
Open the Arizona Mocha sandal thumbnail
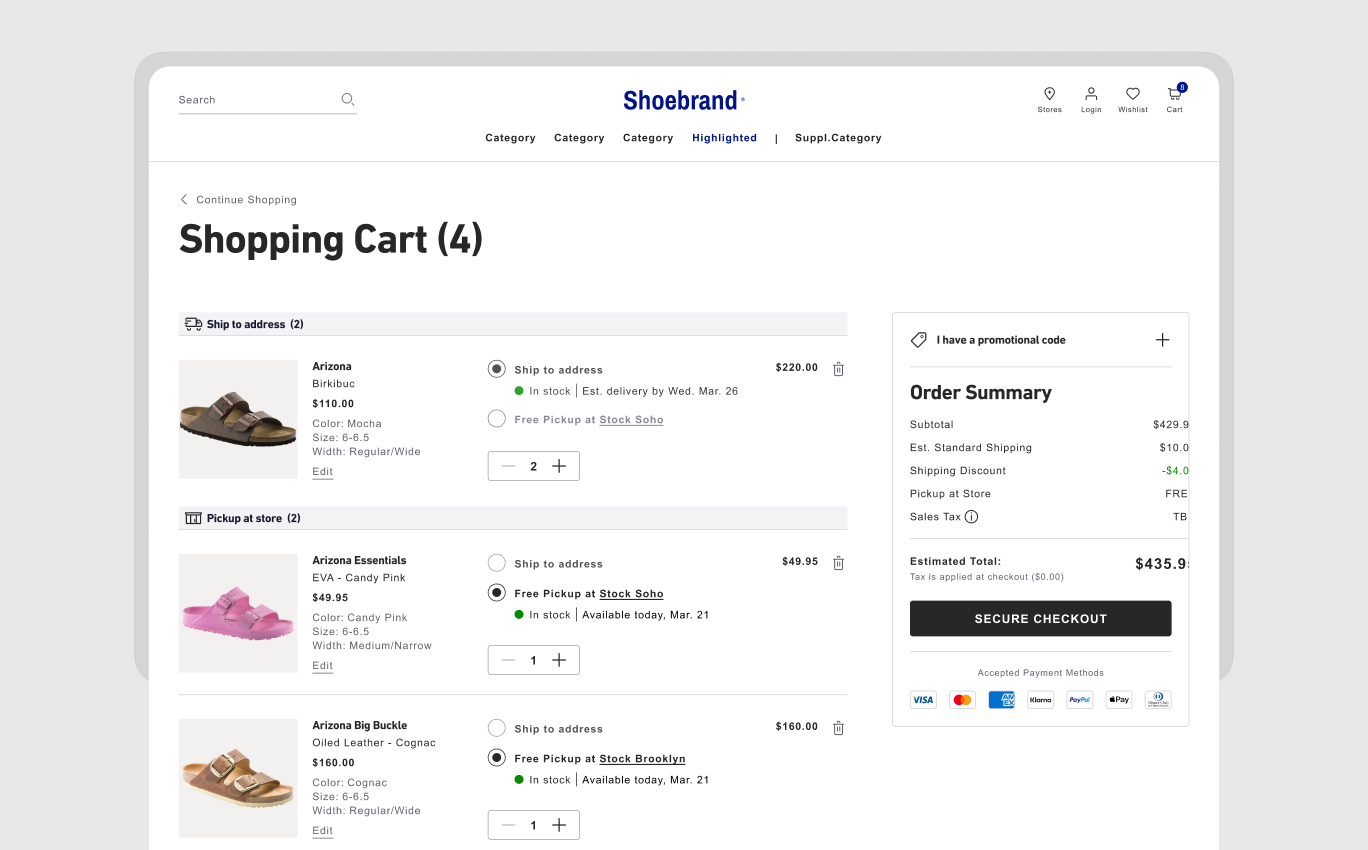238,419
